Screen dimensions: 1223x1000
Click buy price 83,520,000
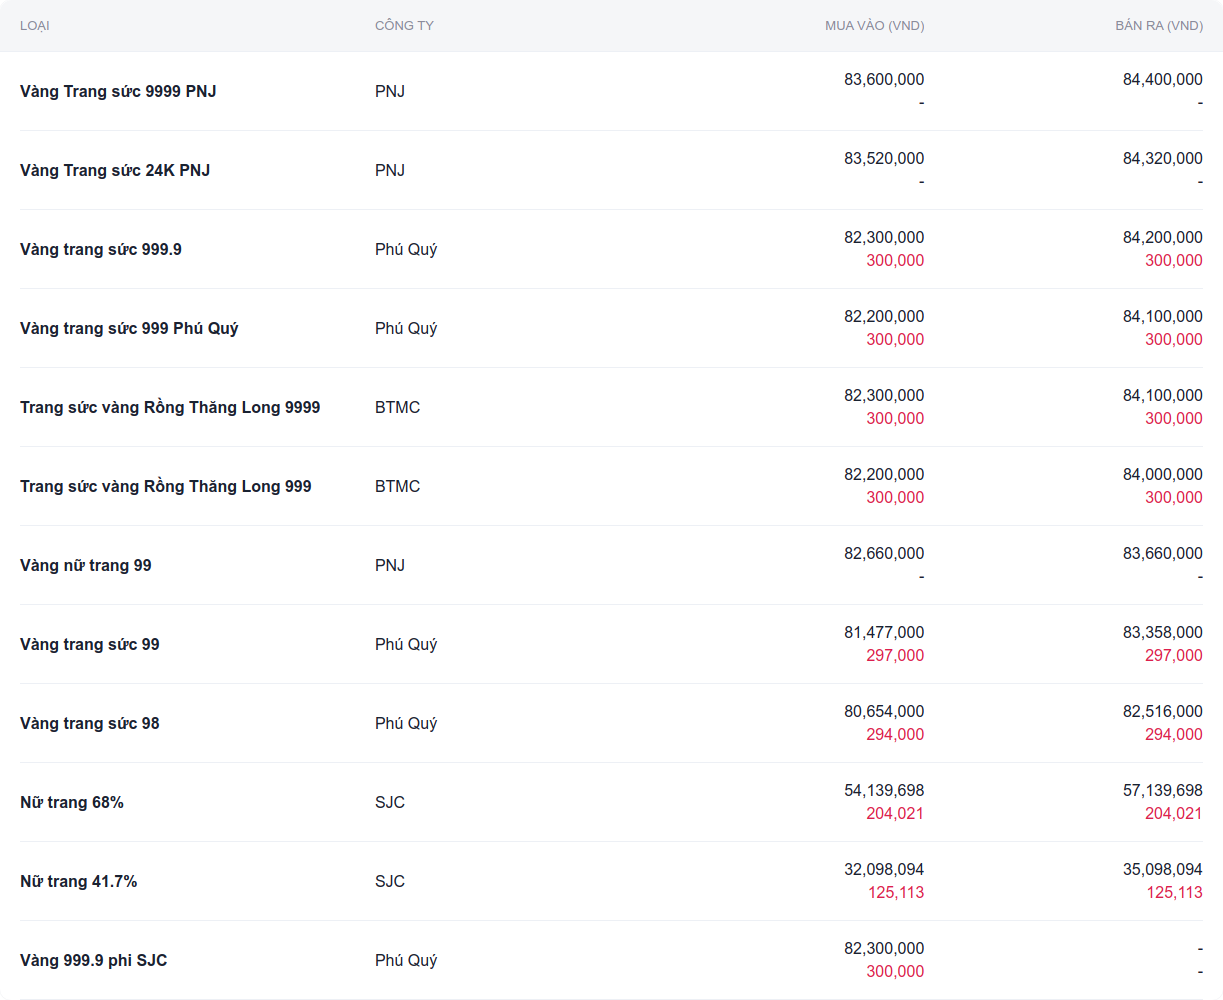[x=884, y=158]
